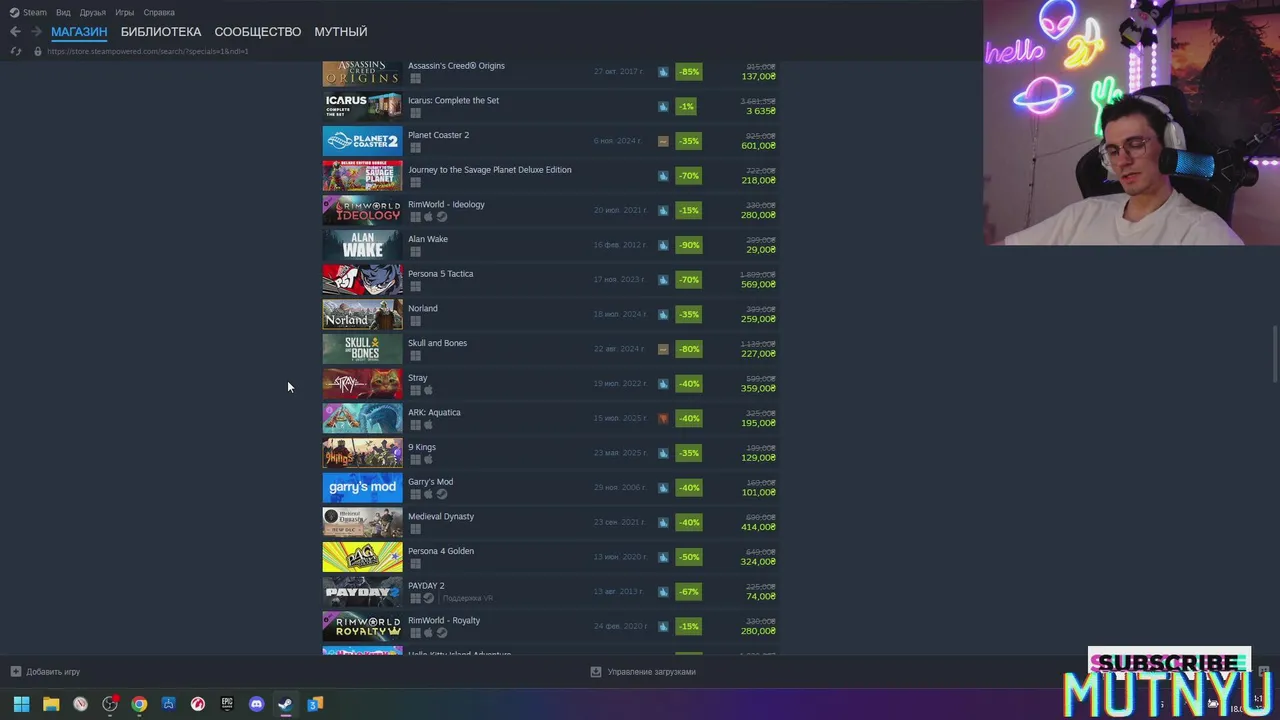The image size is (1280, 720).
Task: Click the PAYDAY 2 thumbnail image
Action: (x=362, y=592)
